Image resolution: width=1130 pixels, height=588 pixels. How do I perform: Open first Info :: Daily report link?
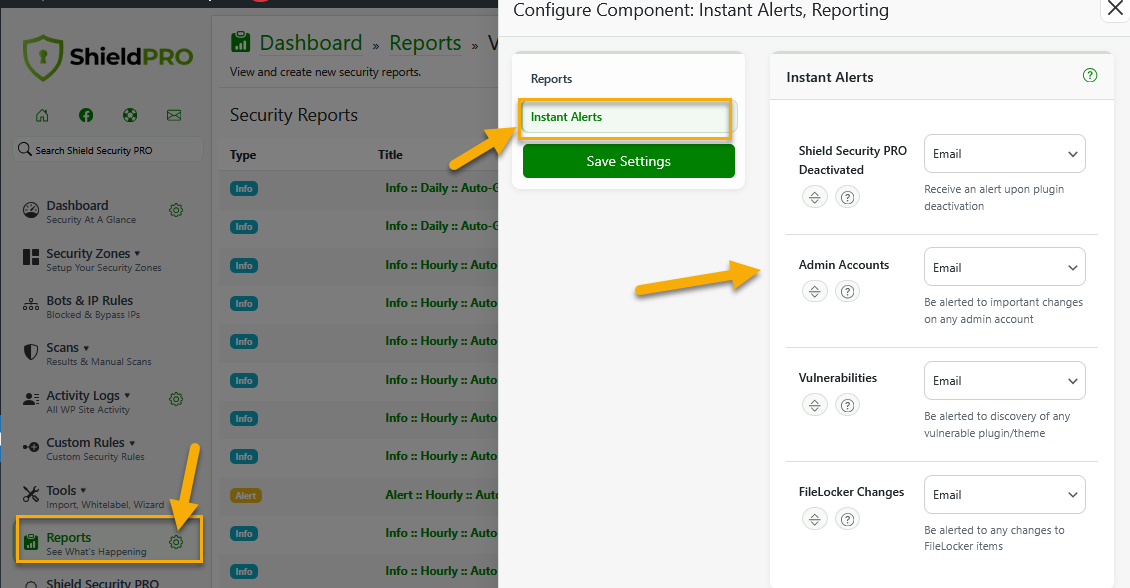[441, 188]
